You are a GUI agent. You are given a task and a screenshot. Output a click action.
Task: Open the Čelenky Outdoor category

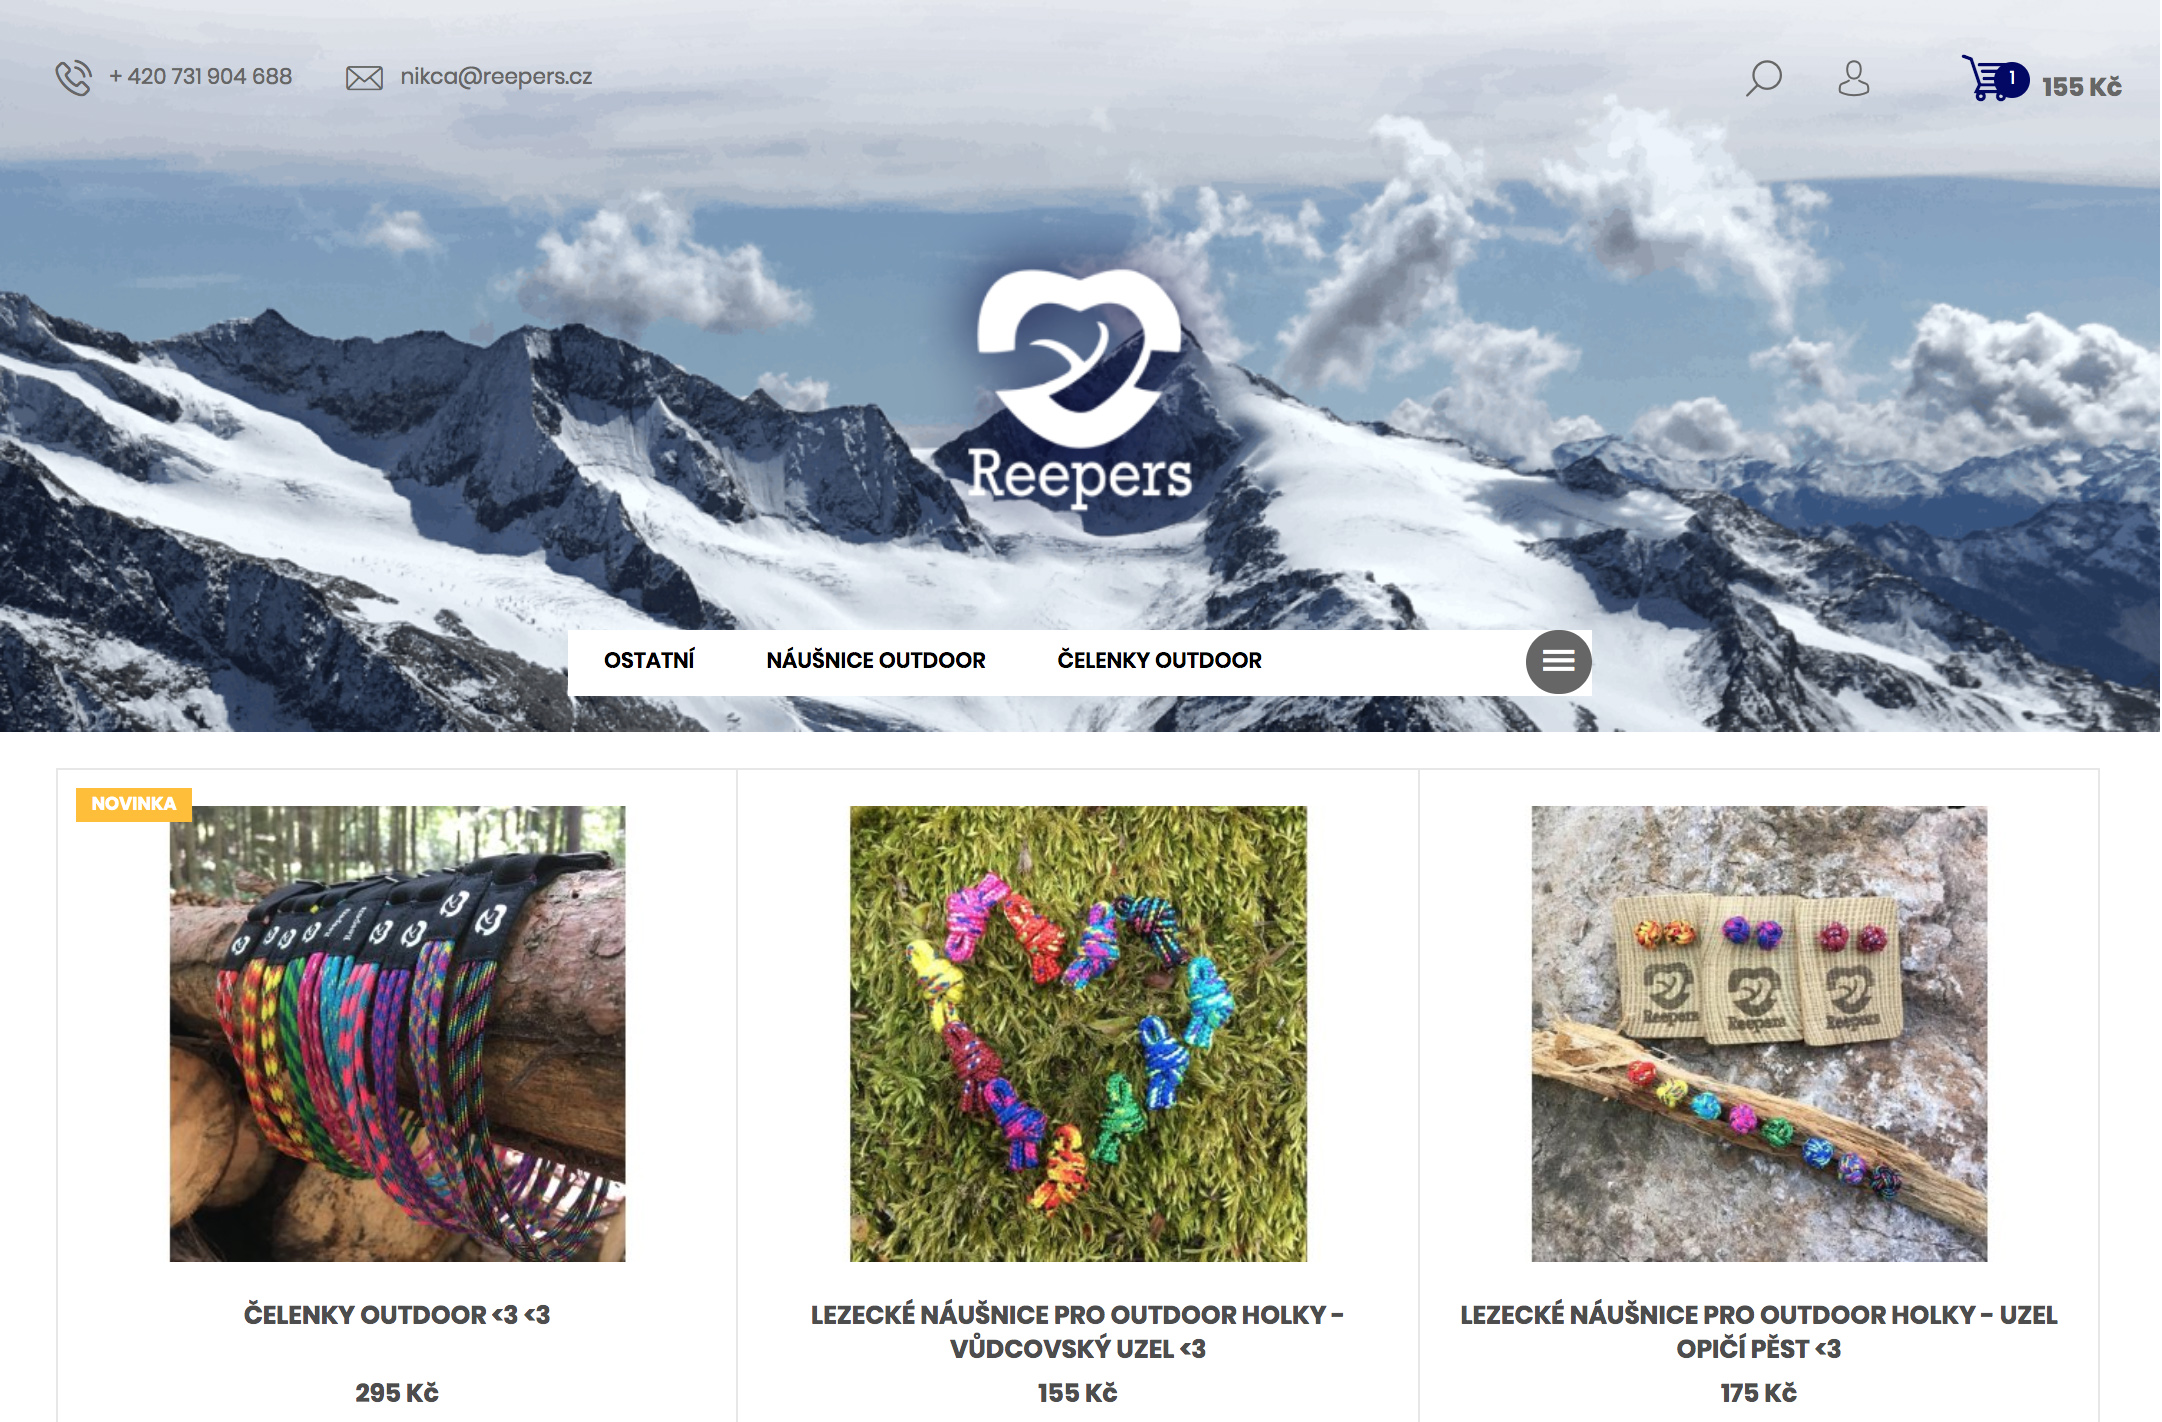[1160, 660]
